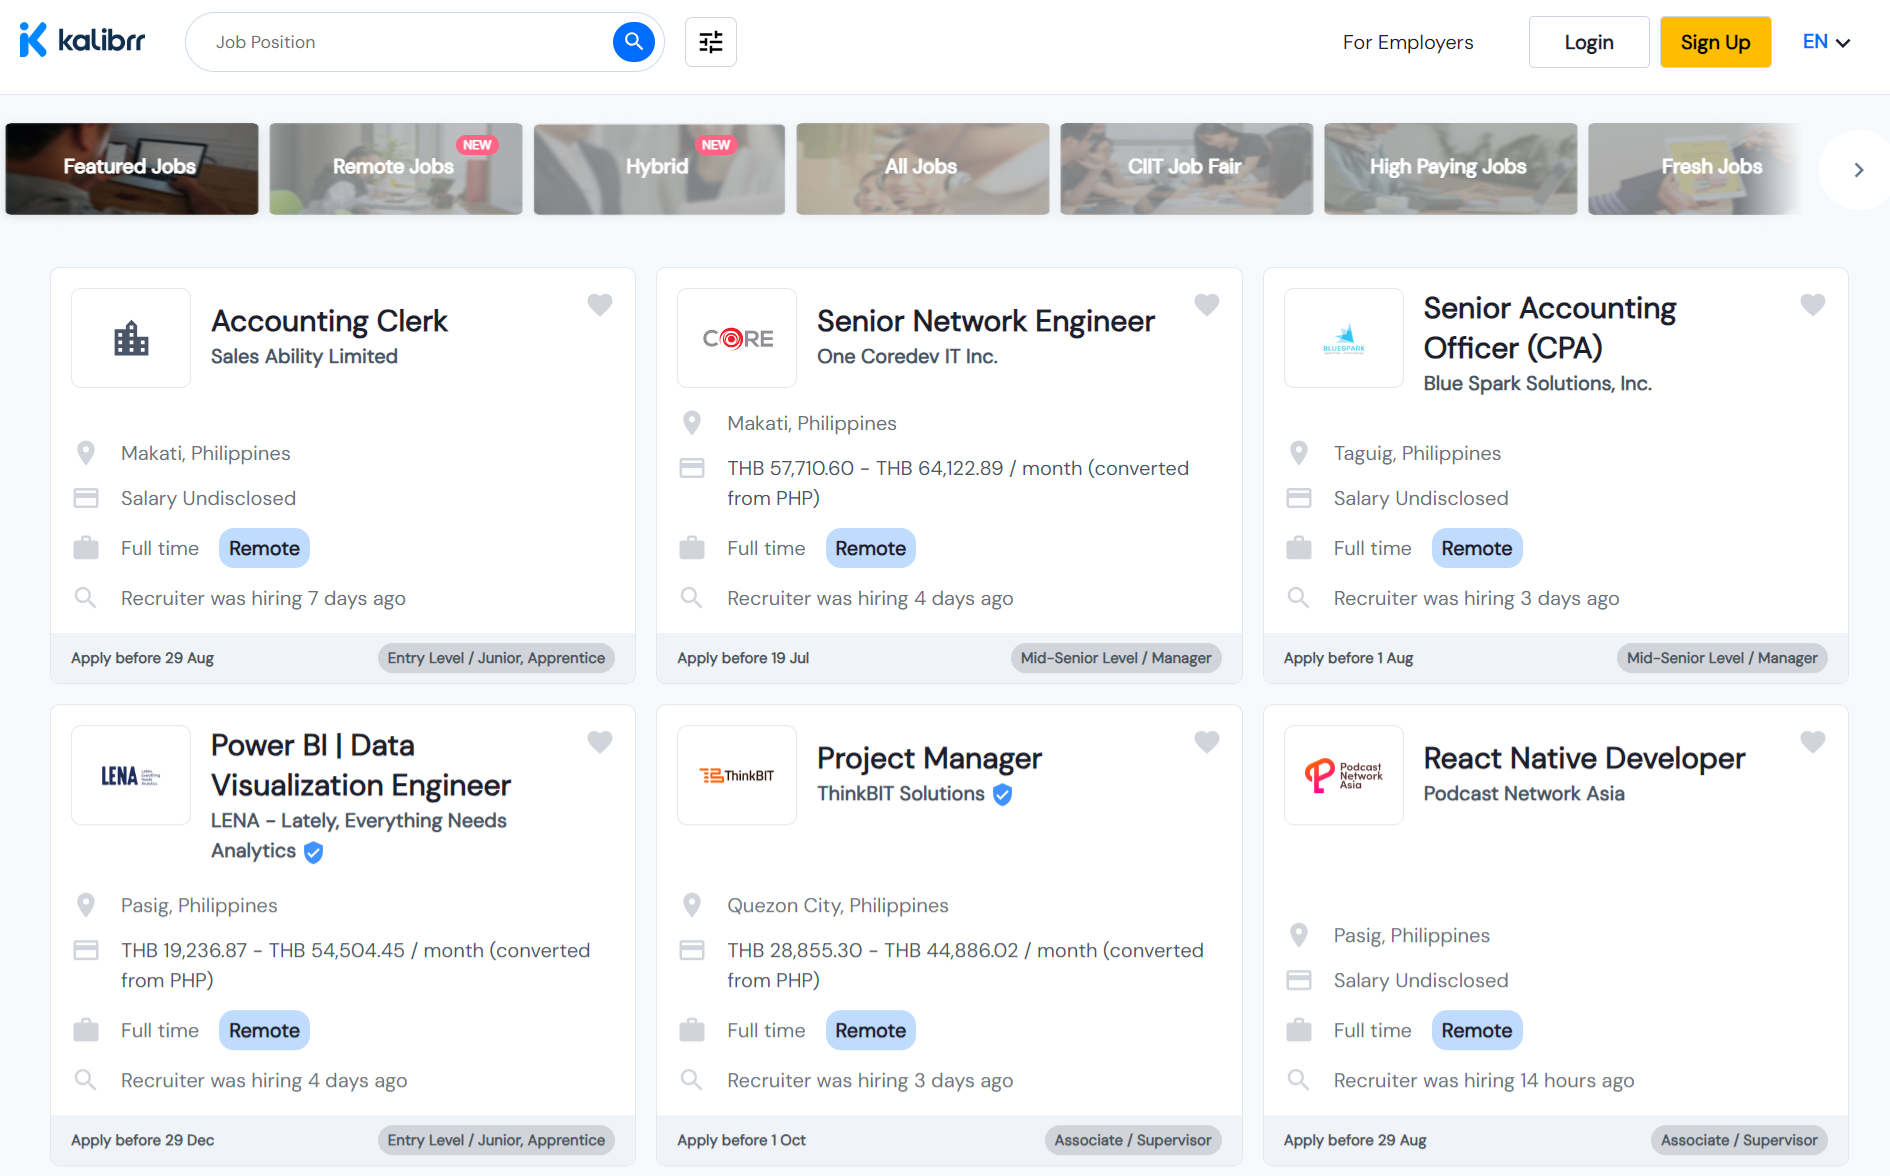
Task: Click Mid-Senior Level tag on Accounting Officer card
Action: pyautogui.click(x=1722, y=658)
